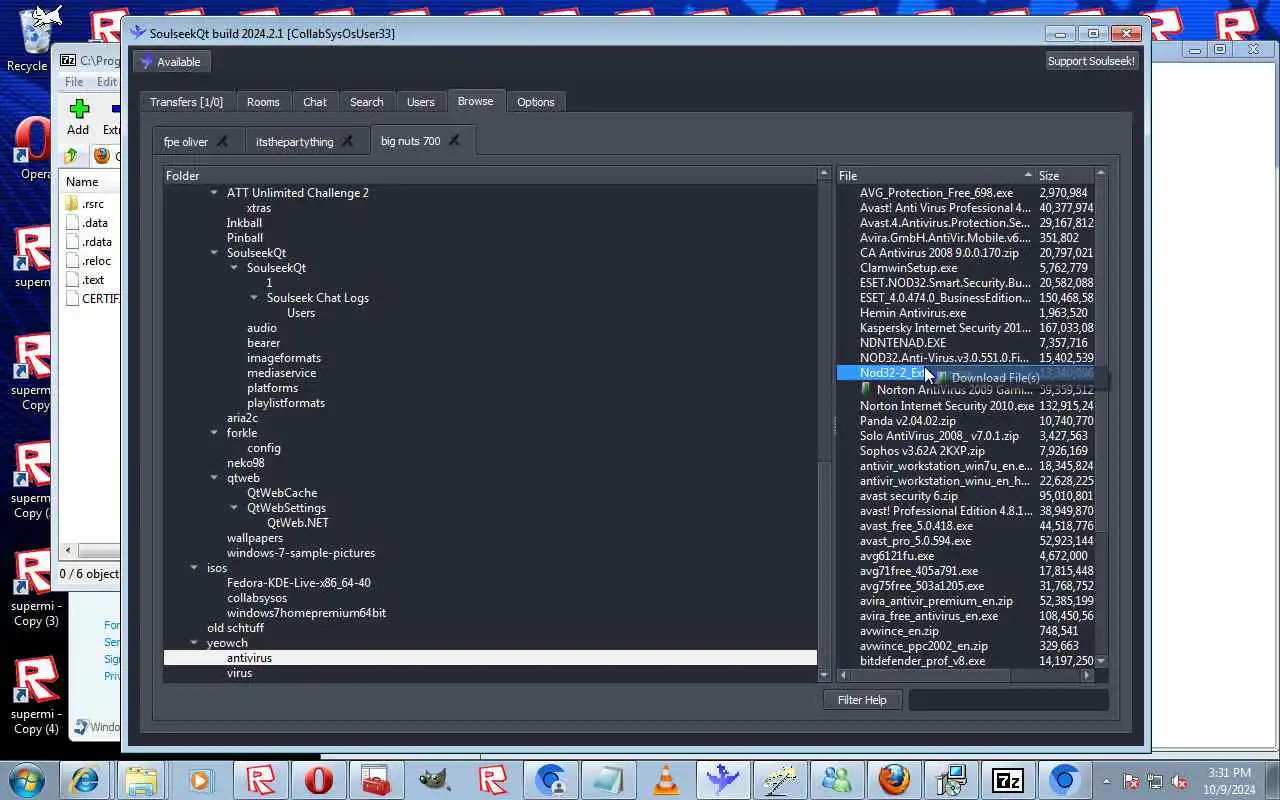This screenshot has height=800, width=1280.
Task: Click the file list scroll-down arrow
Action: [1101, 661]
